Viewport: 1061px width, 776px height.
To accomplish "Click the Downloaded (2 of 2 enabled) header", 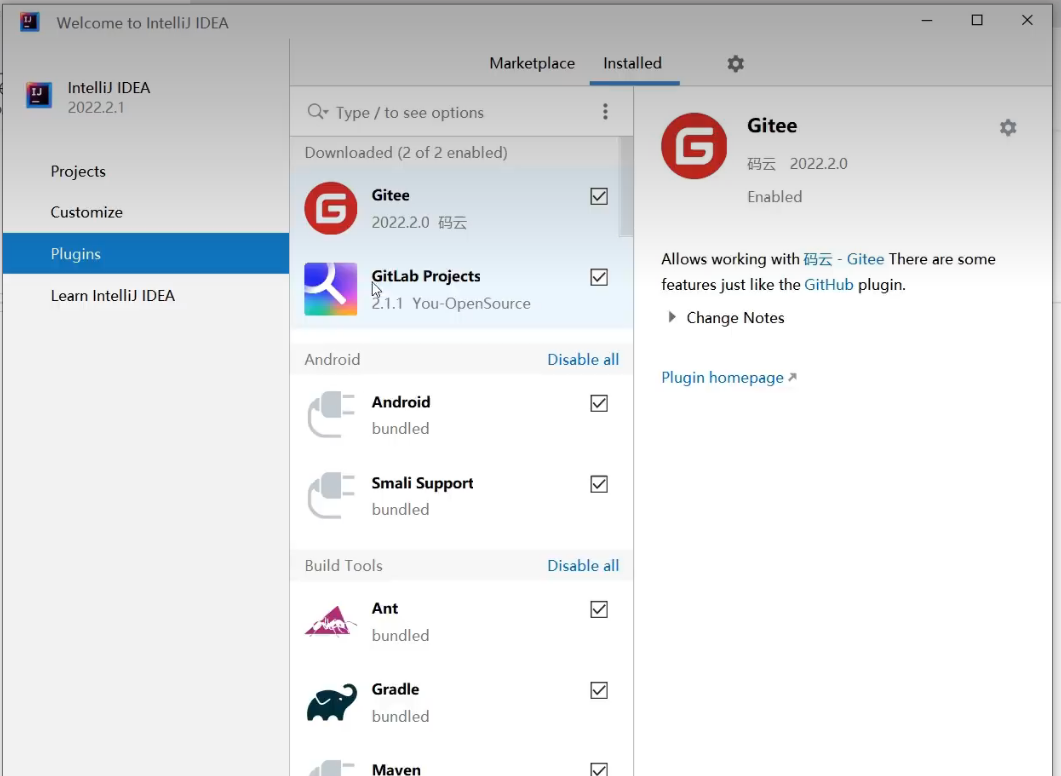I will pos(406,152).
